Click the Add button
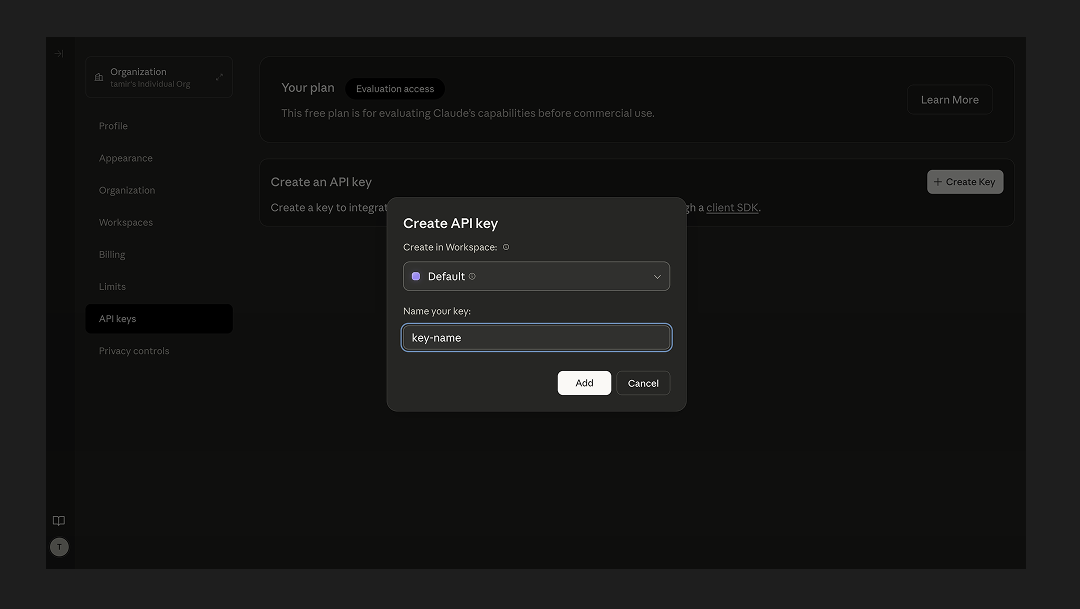The height and width of the screenshot is (609, 1080). coord(584,383)
